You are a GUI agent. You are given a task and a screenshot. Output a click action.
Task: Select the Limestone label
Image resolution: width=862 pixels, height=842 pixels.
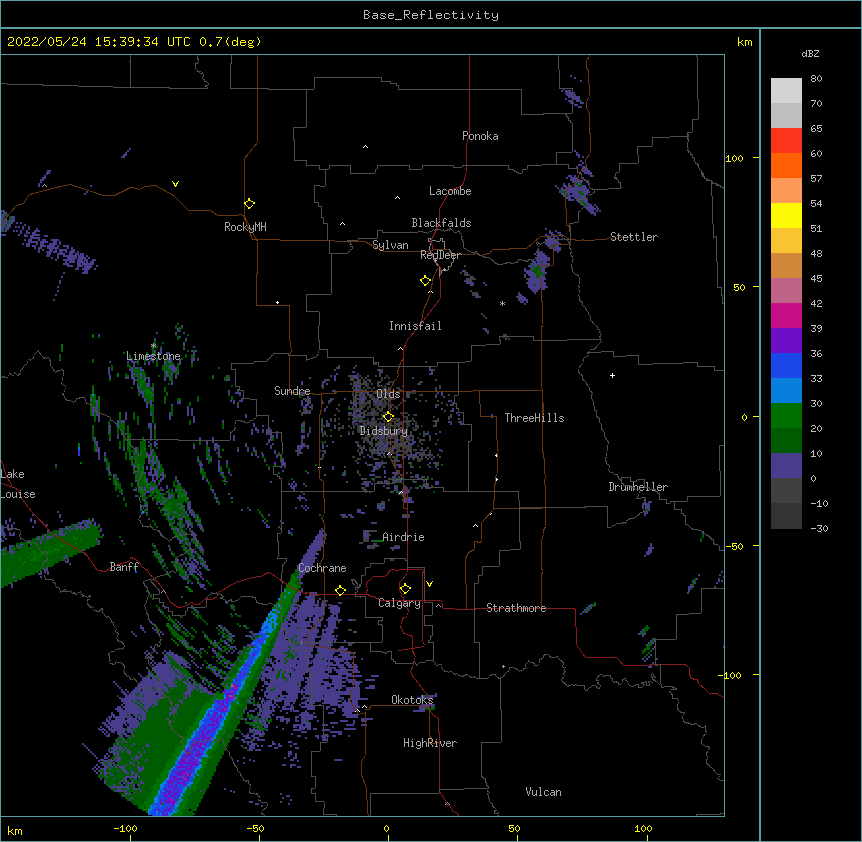[153, 356]
